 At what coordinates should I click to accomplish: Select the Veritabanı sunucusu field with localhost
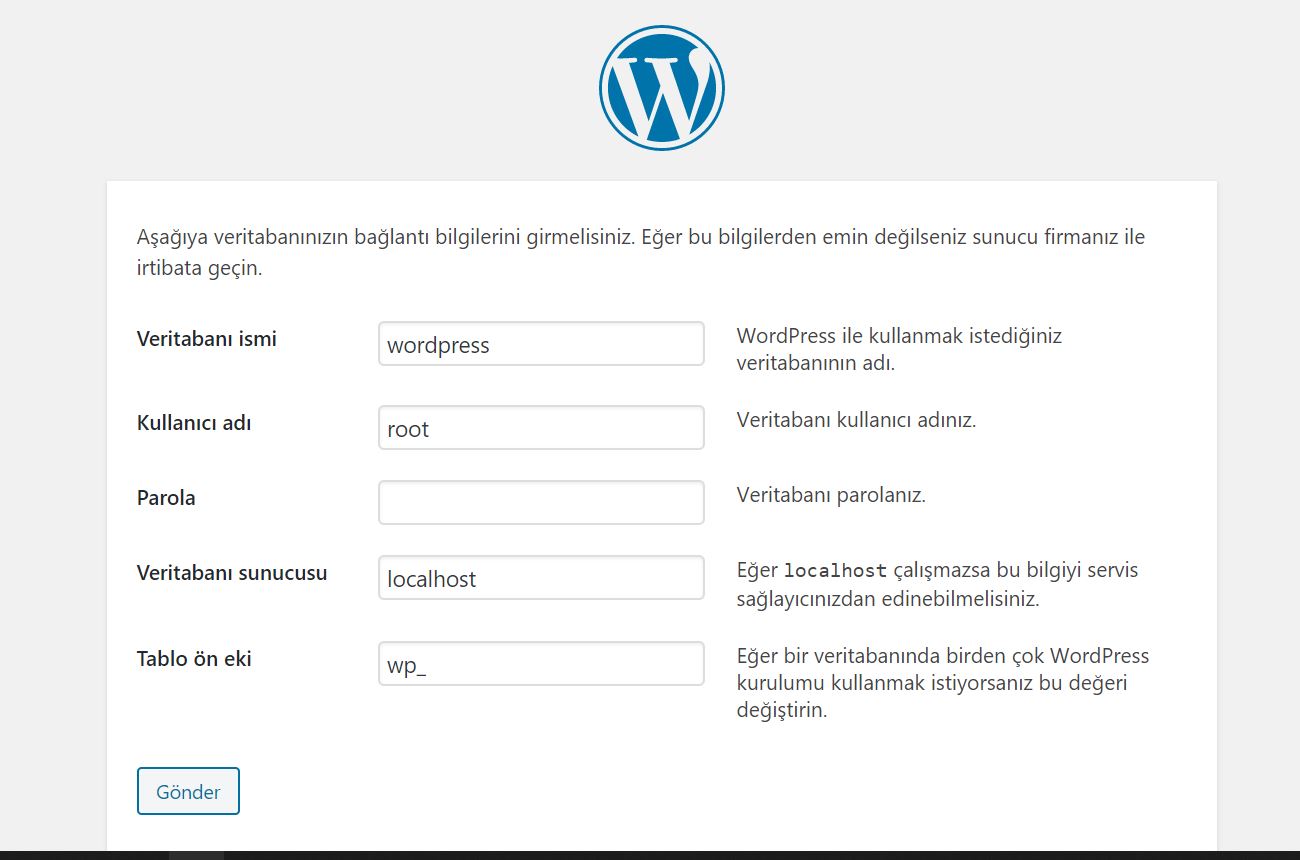[541, 578]
